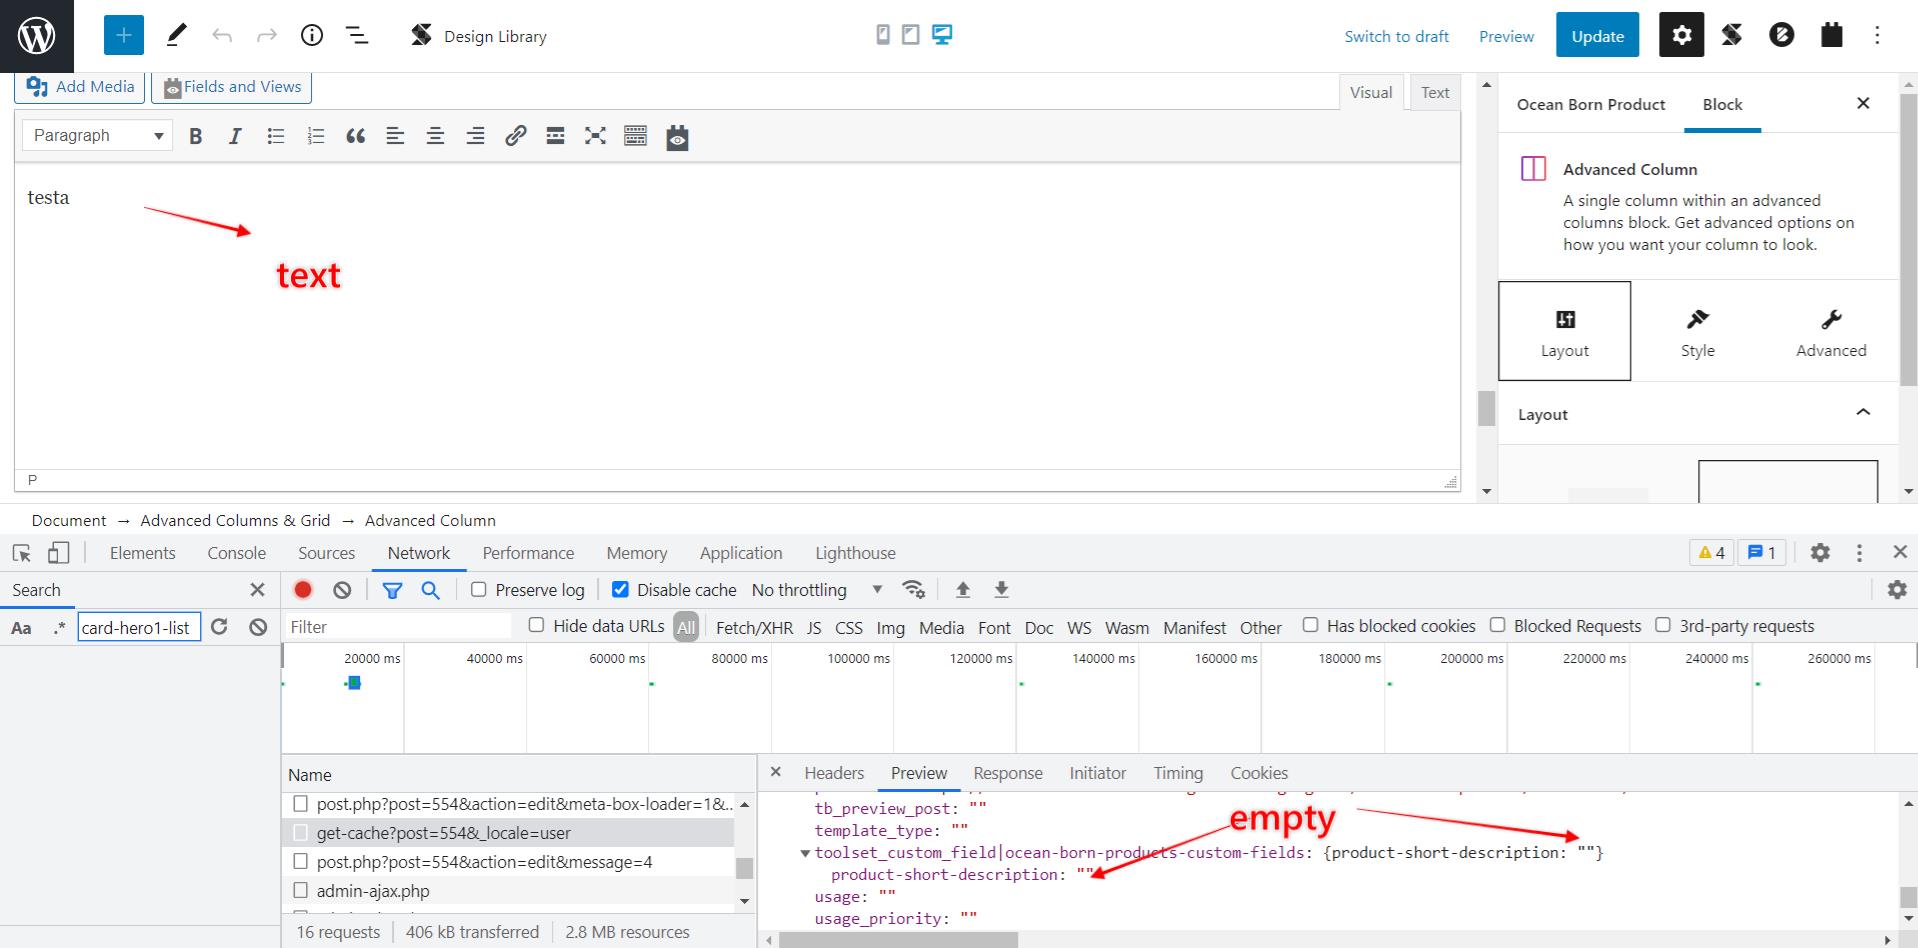
Task: Switch to mobile preview icon
Action: pyautogui.click(x=883, y=35)
